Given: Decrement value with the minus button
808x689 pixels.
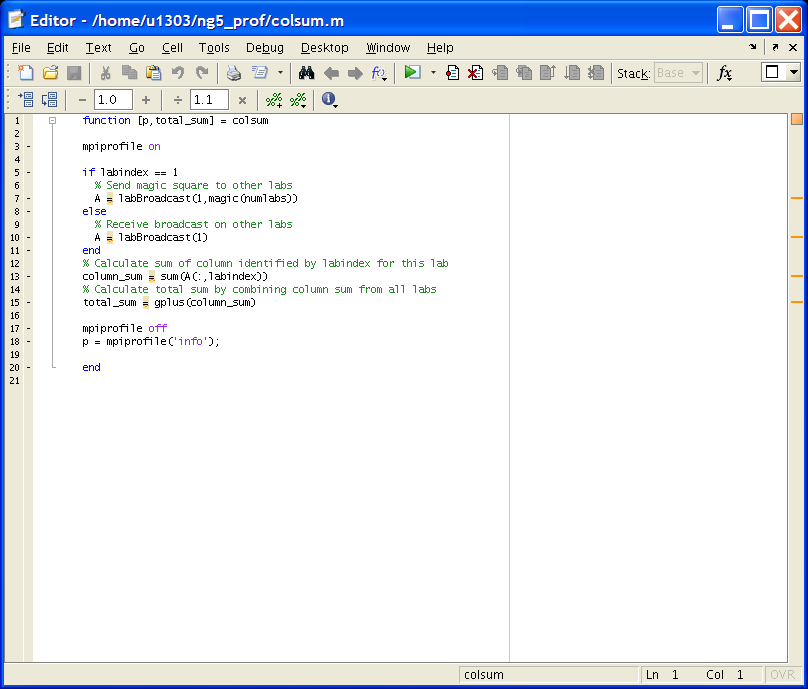Looking at the screenshot, I should pos(82,100).
